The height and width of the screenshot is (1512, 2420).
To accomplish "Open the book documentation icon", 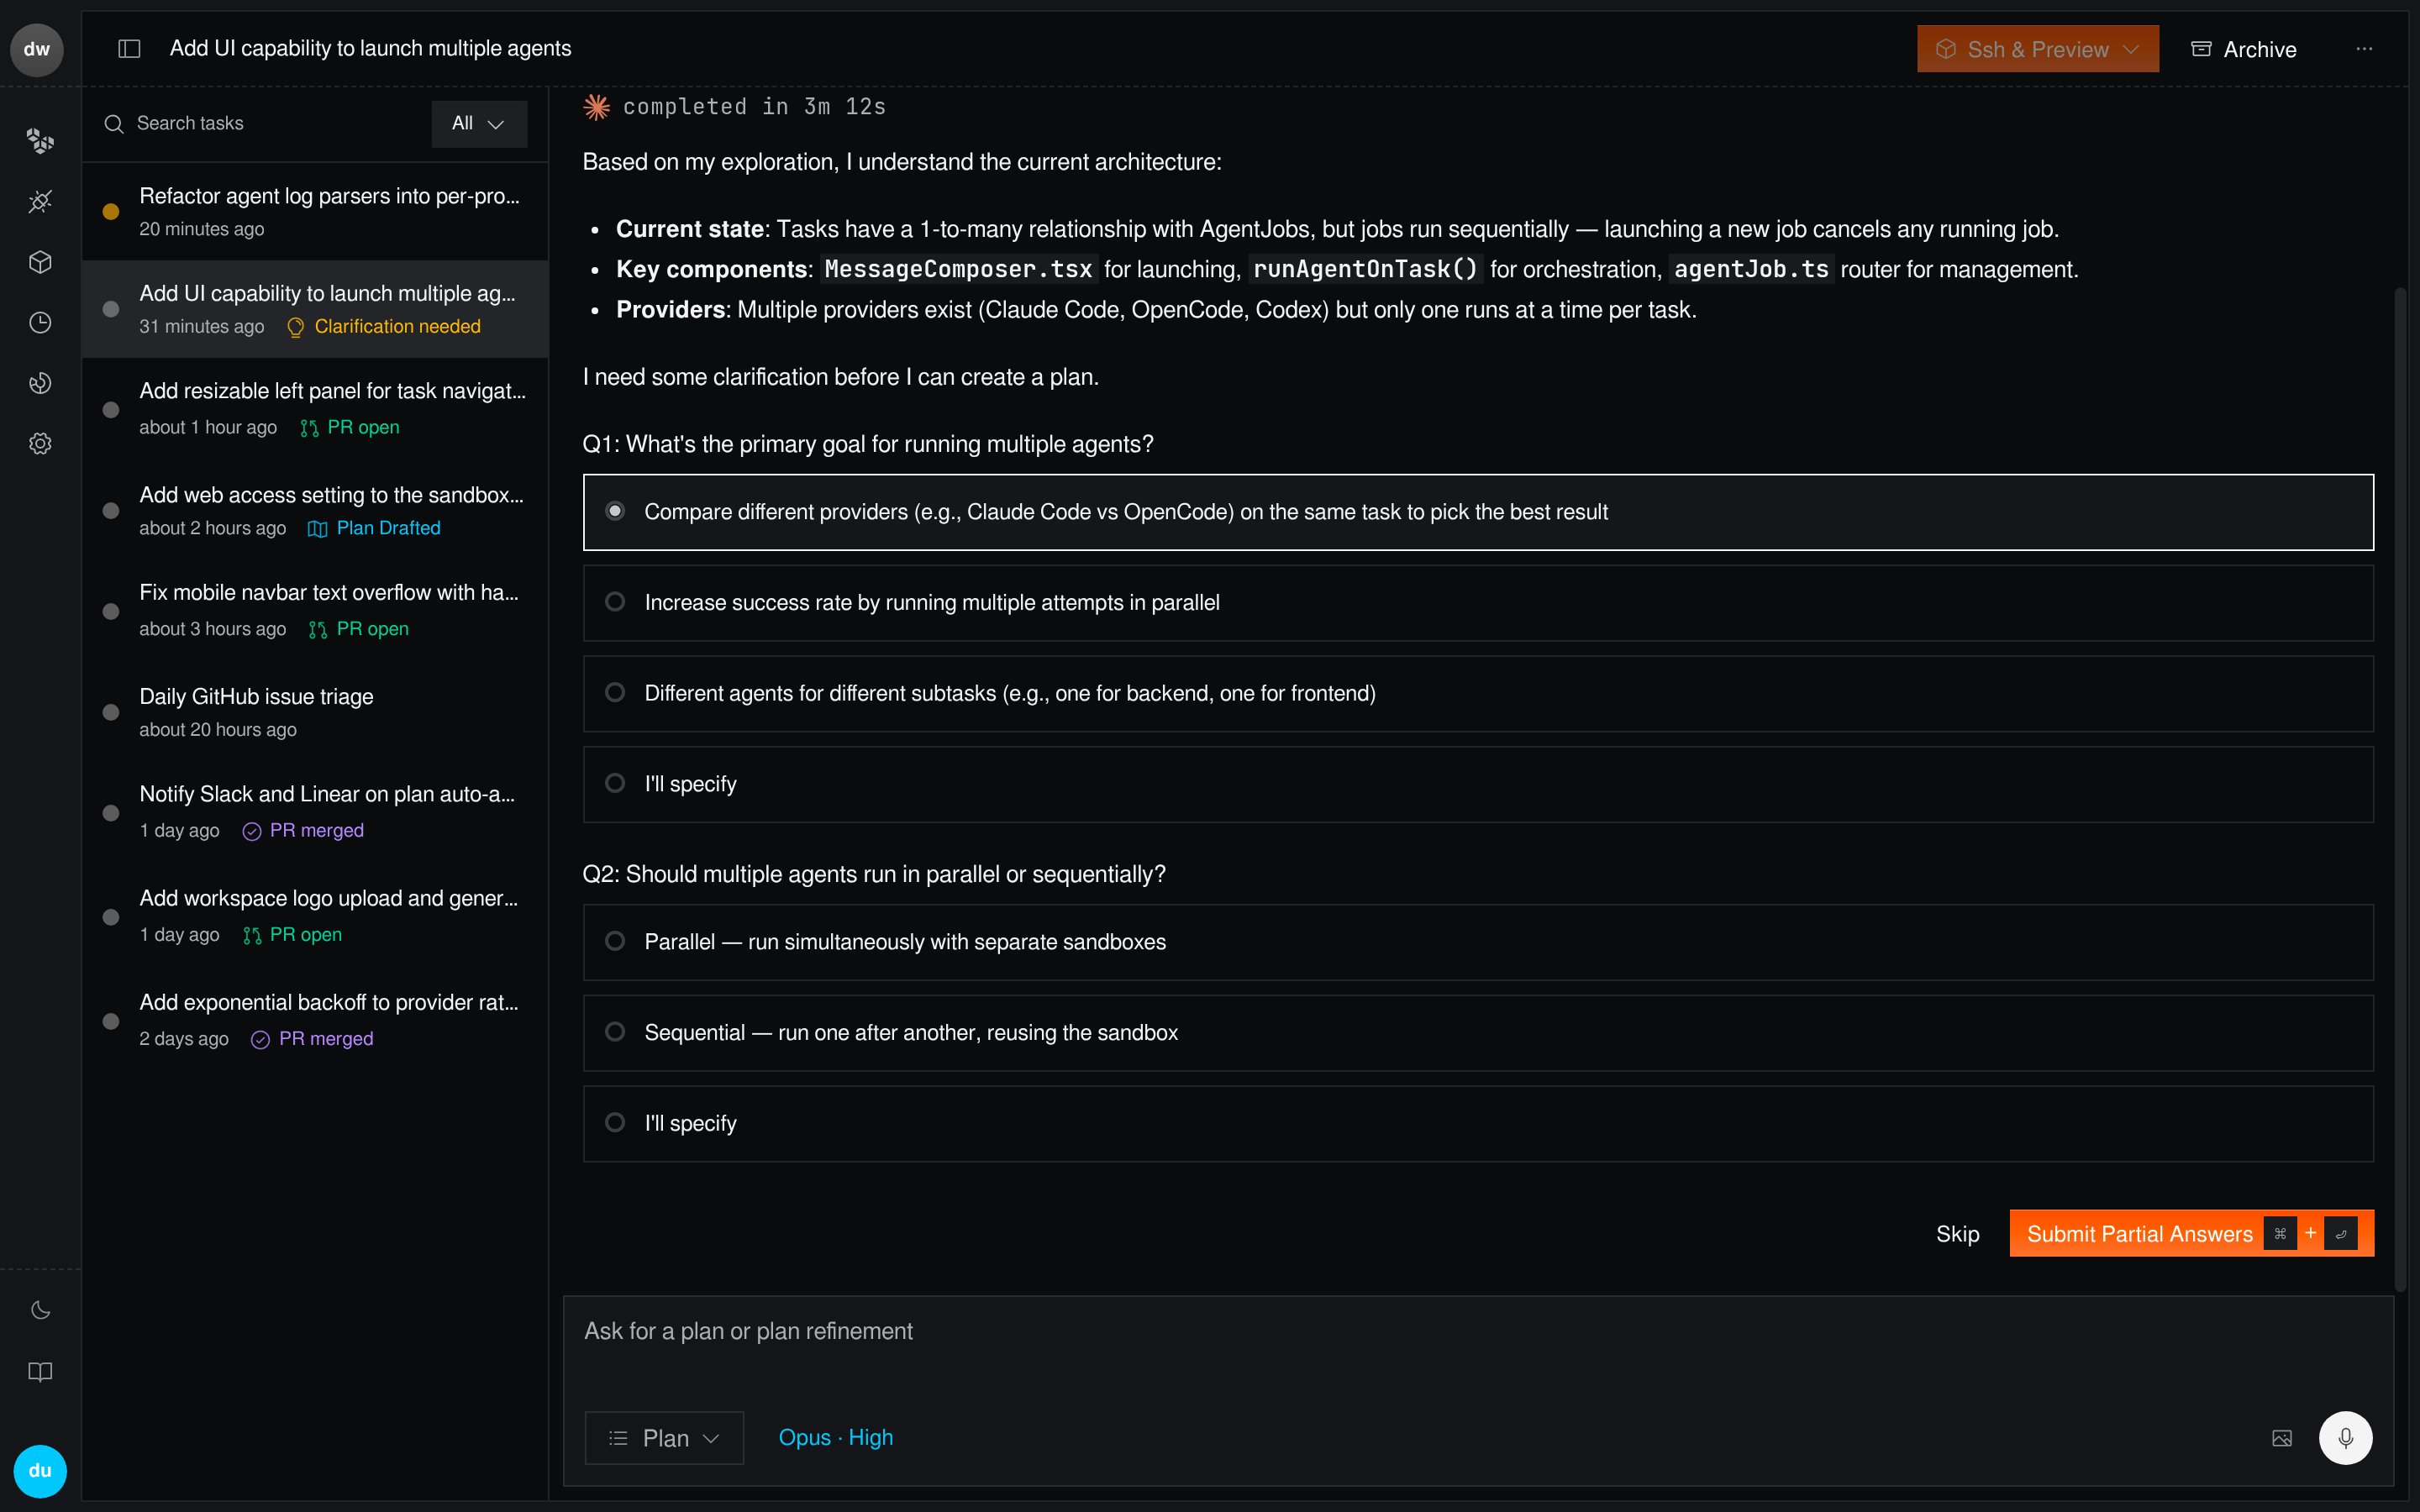I will point(40,1371).
